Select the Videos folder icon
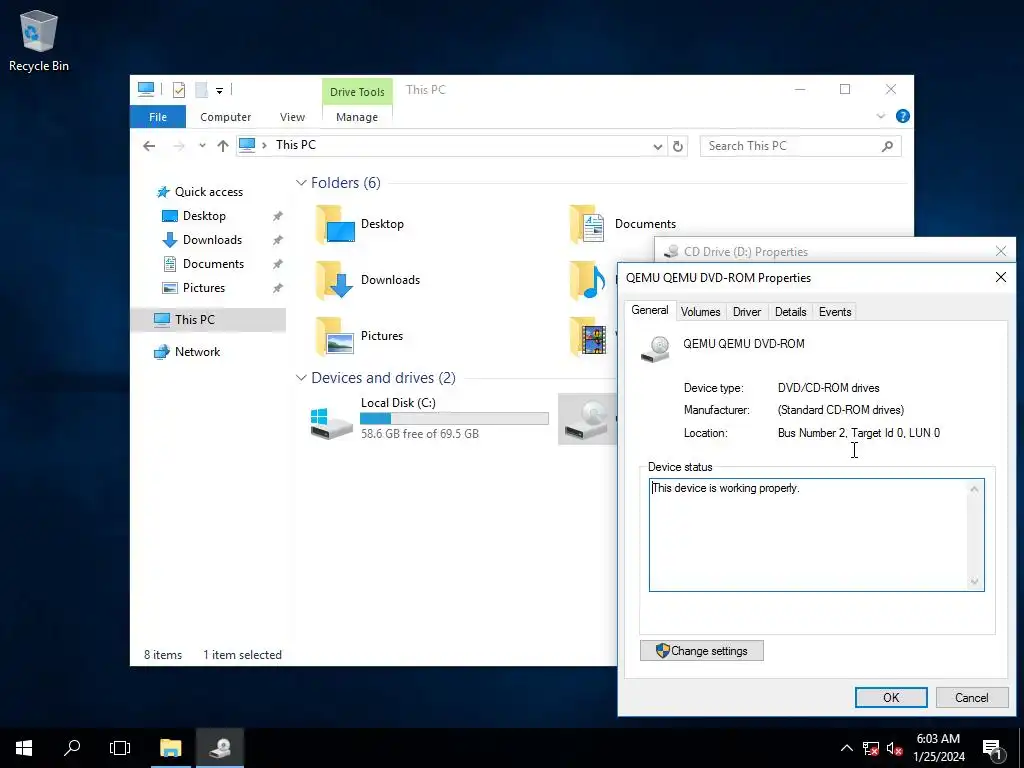This screenshot has width=1024, height=768. (588, 336)
